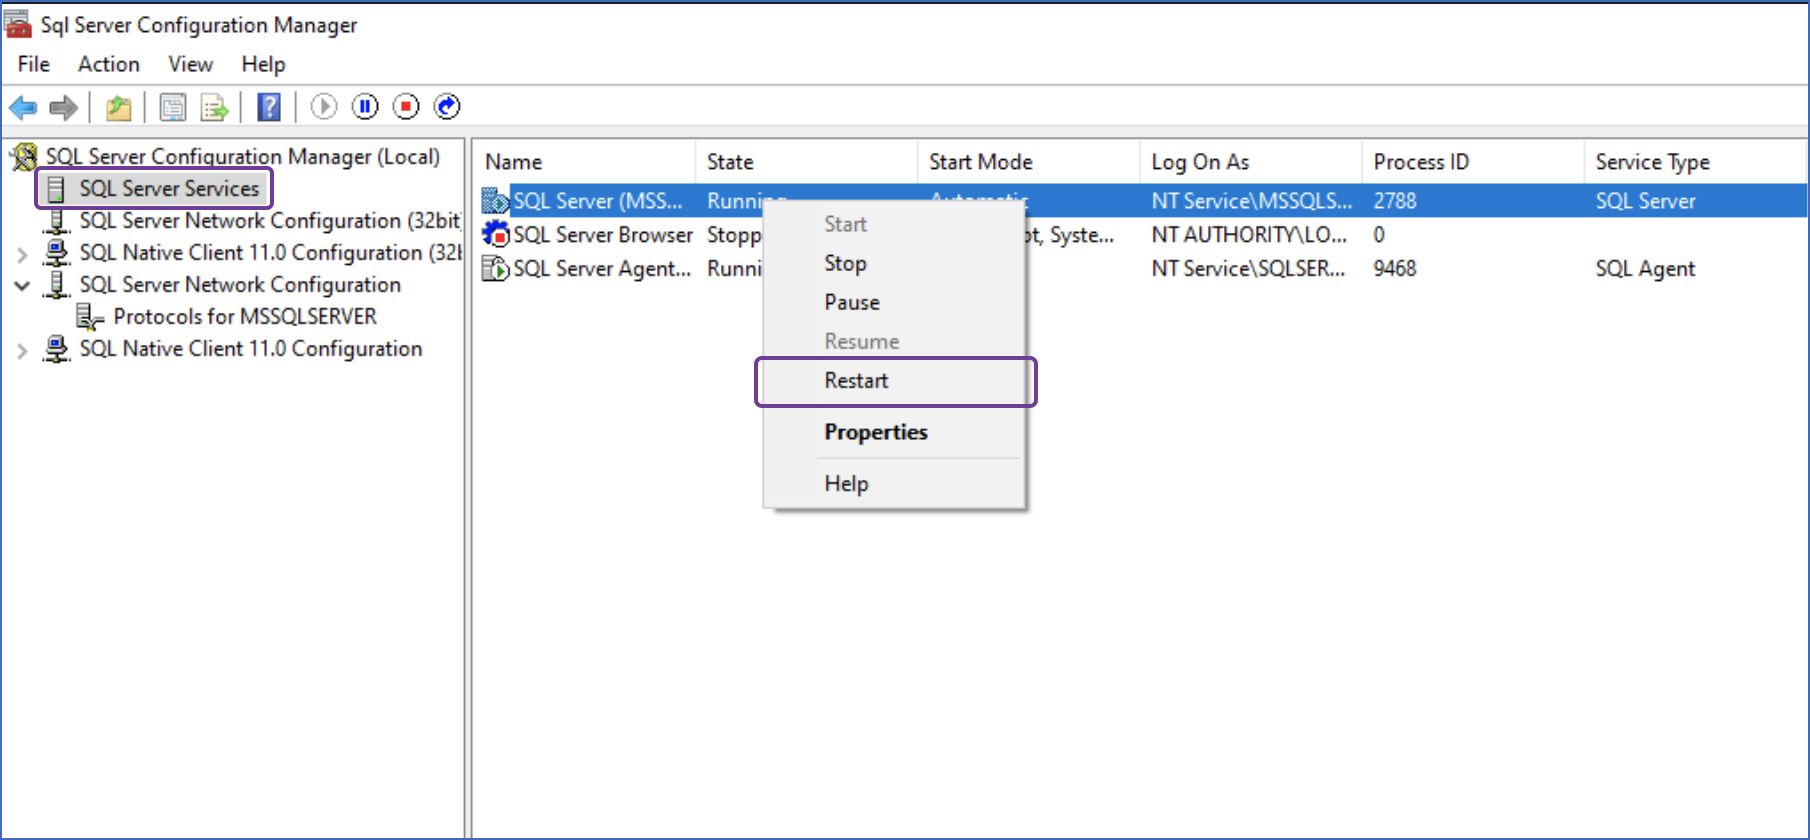1810x840 pixels.
Task: Click the Name column header
Action: click(x=584, y=162)
